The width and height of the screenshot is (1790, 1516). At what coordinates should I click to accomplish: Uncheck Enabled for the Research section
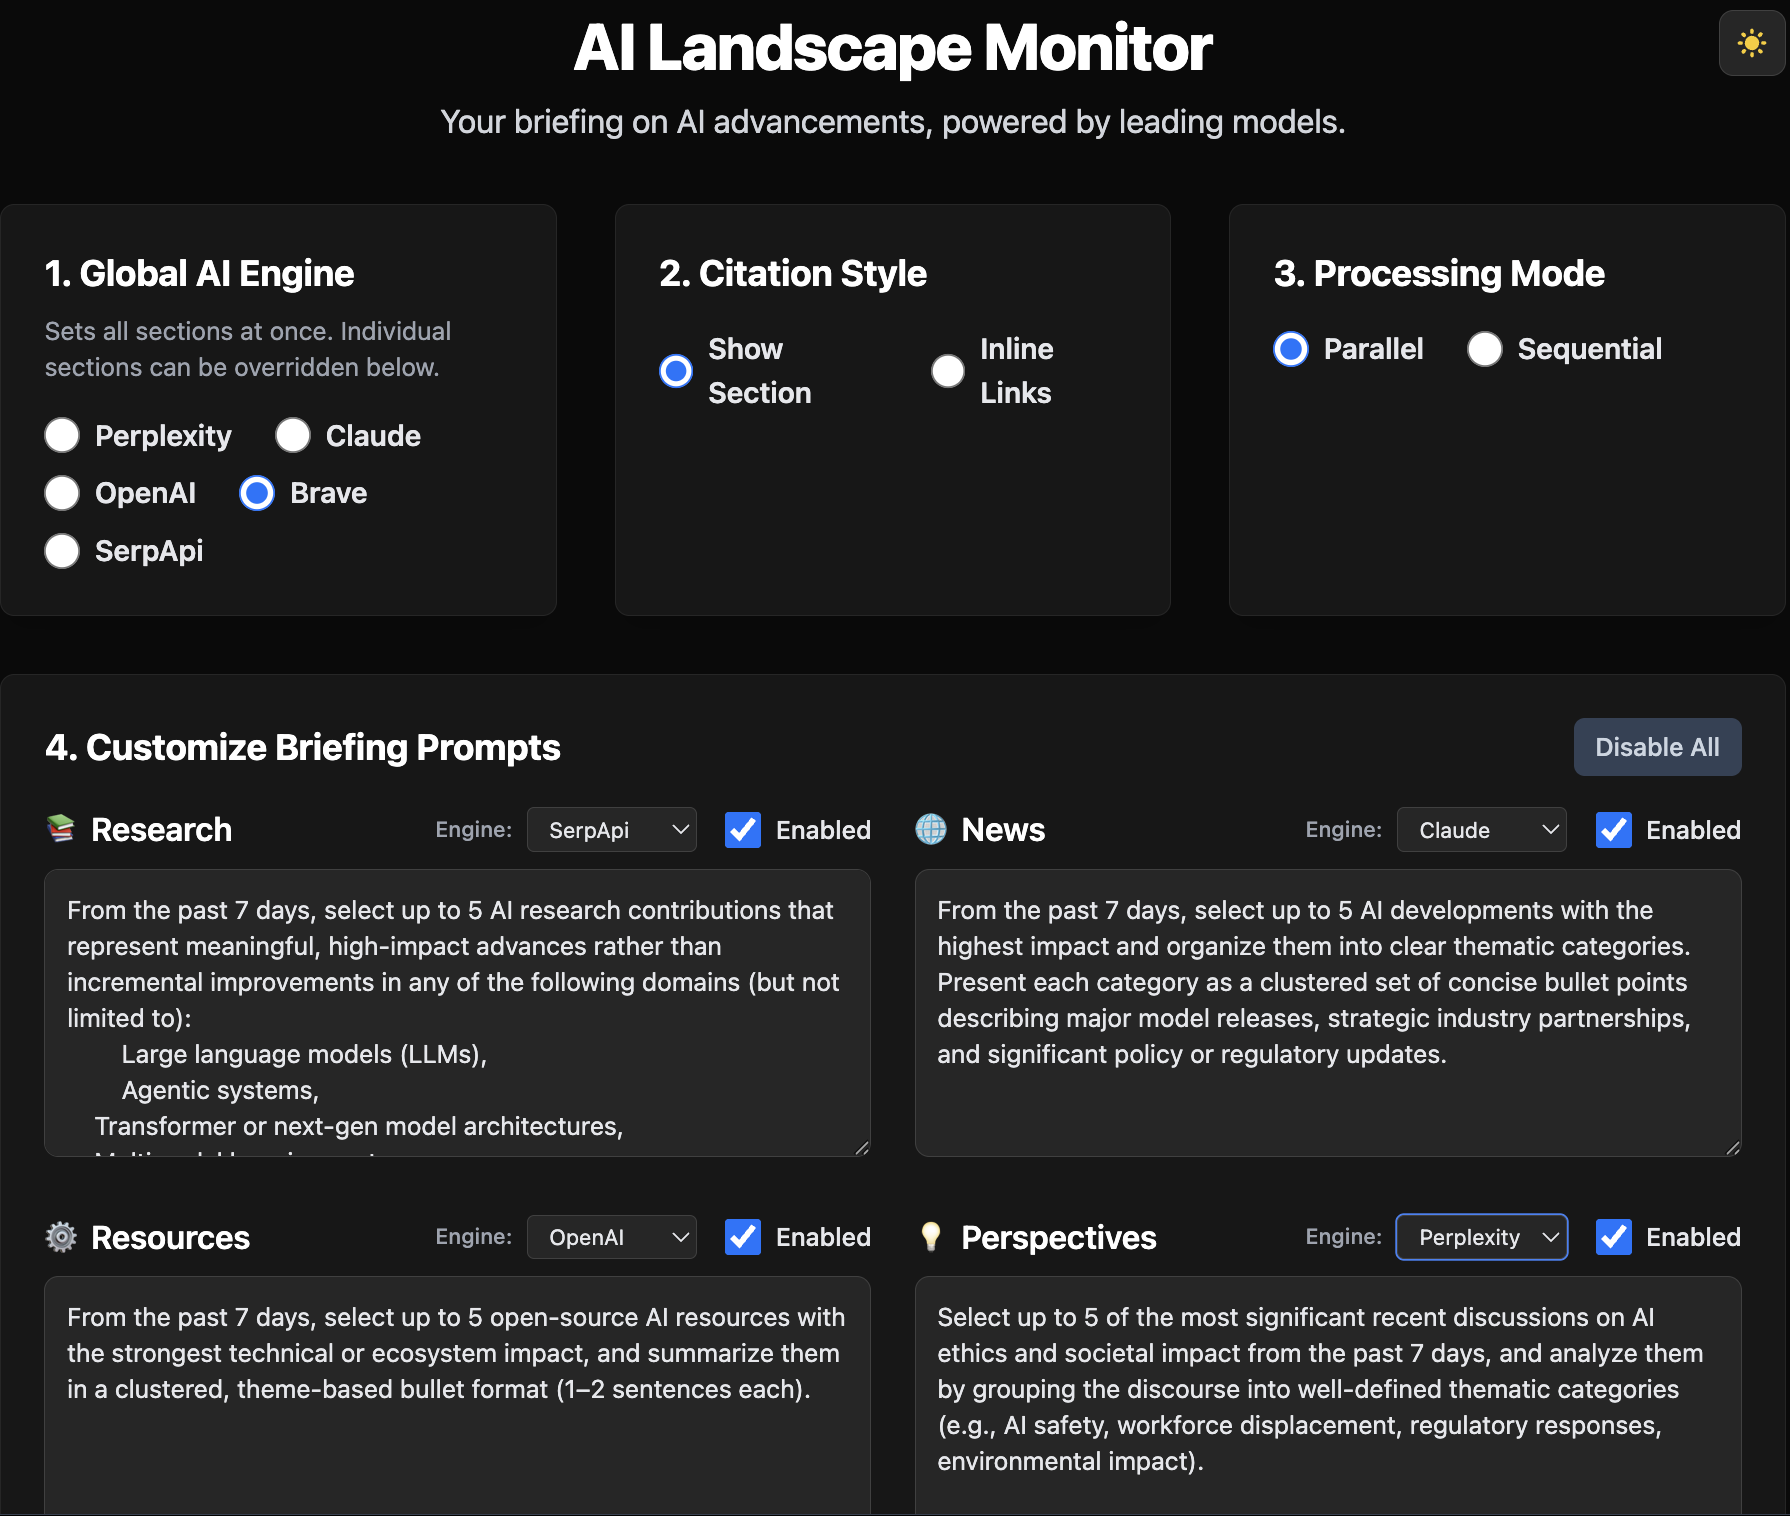(743, 829)
